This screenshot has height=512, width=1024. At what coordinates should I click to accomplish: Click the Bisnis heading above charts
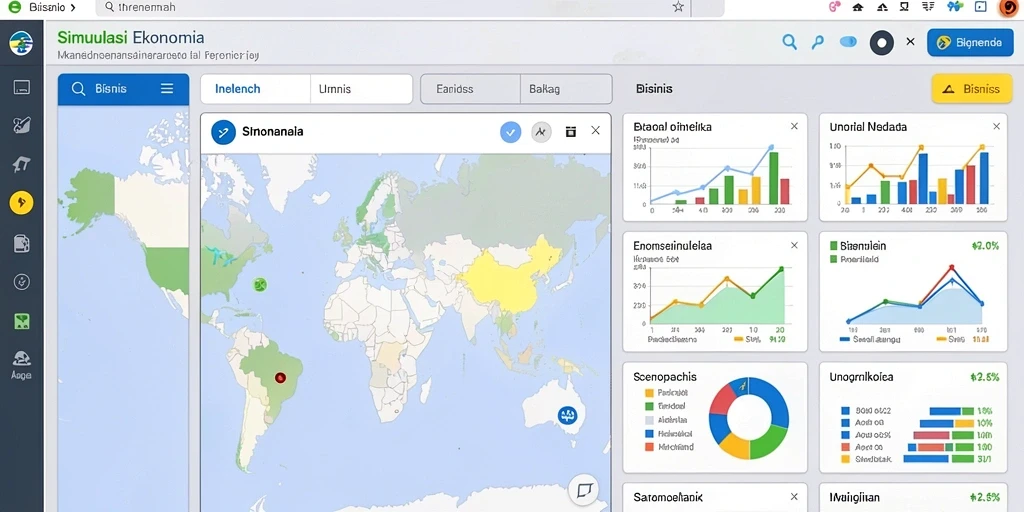[x=654, y=89]
